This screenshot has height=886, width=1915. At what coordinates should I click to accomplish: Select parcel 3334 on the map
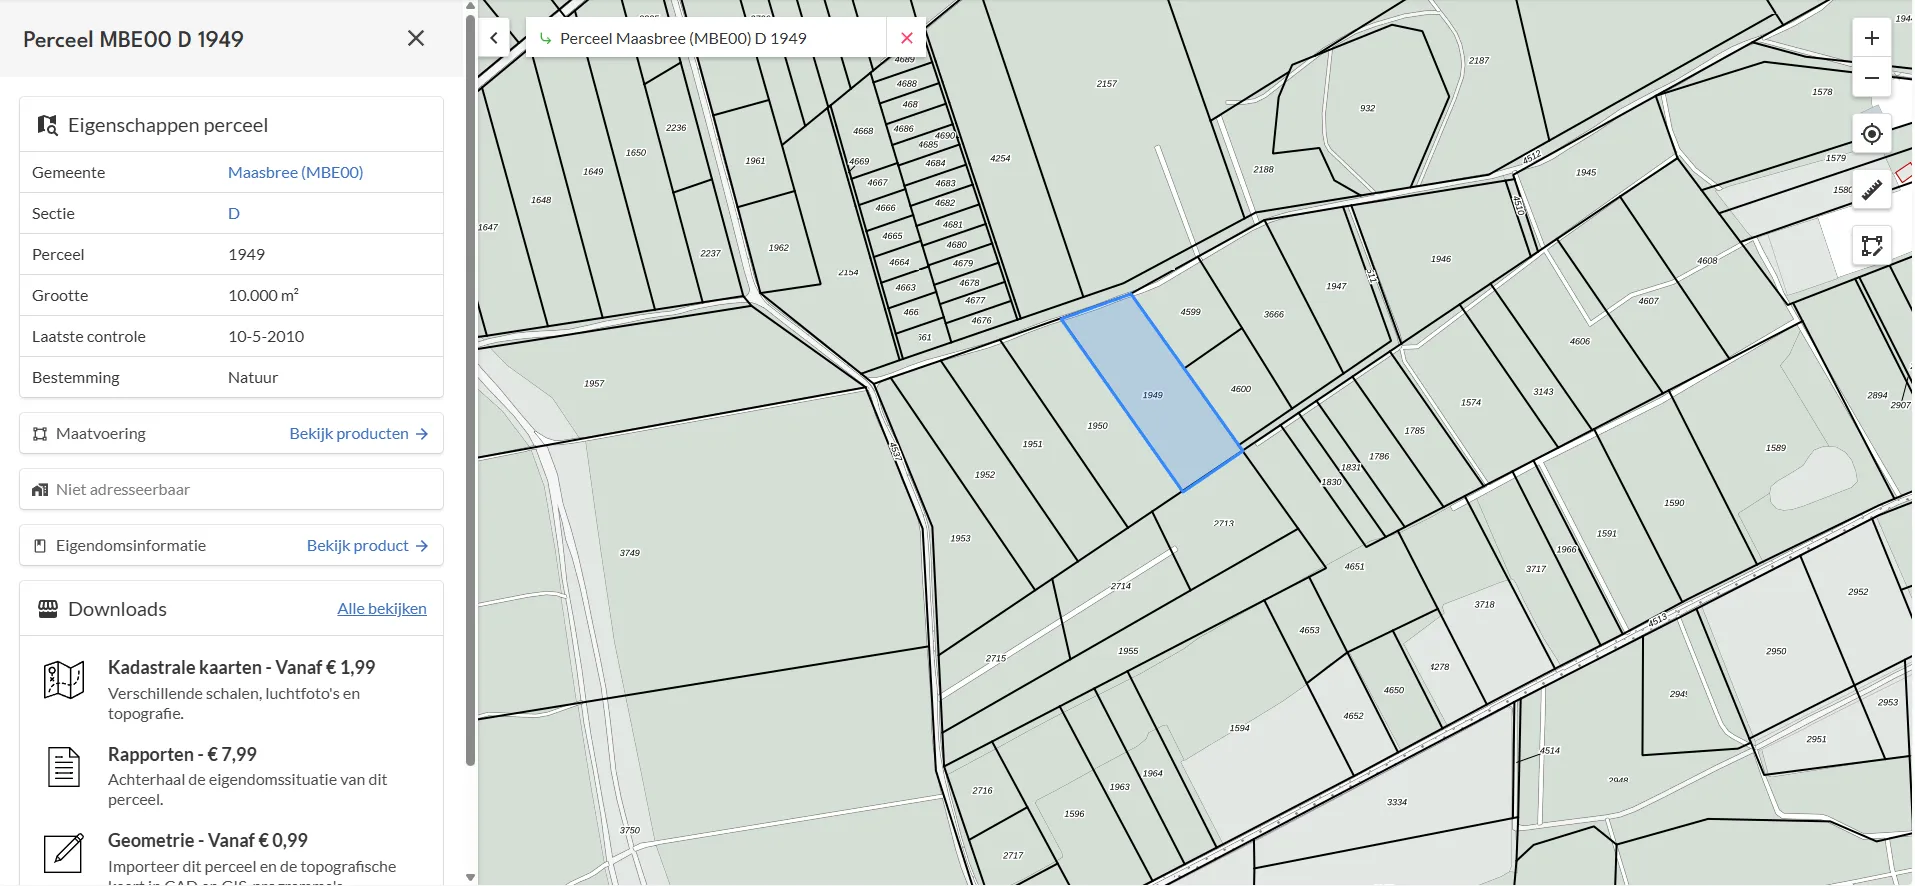click(x=1397, y=802)
